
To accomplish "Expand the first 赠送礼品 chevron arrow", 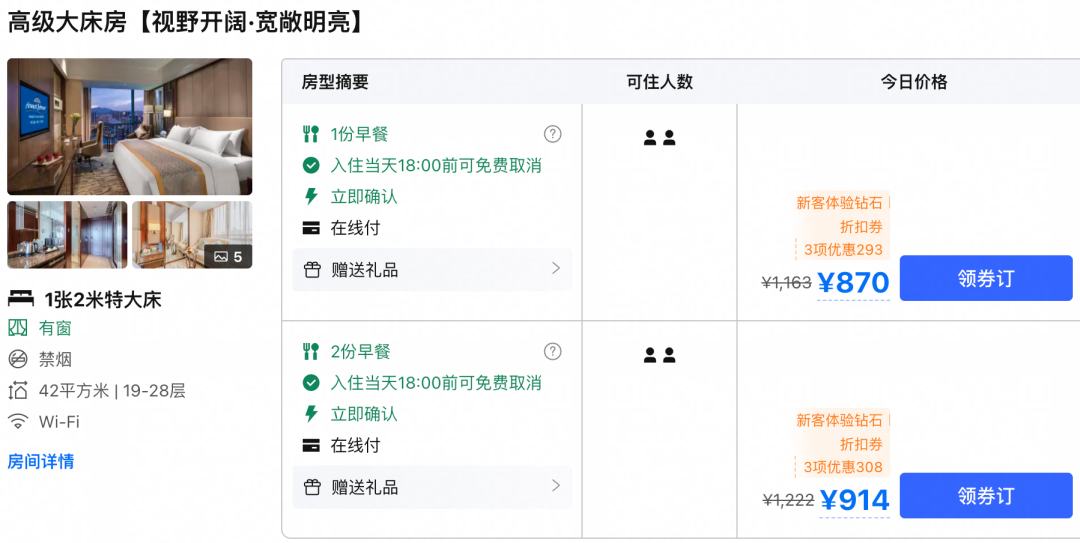I will point(556,269).
